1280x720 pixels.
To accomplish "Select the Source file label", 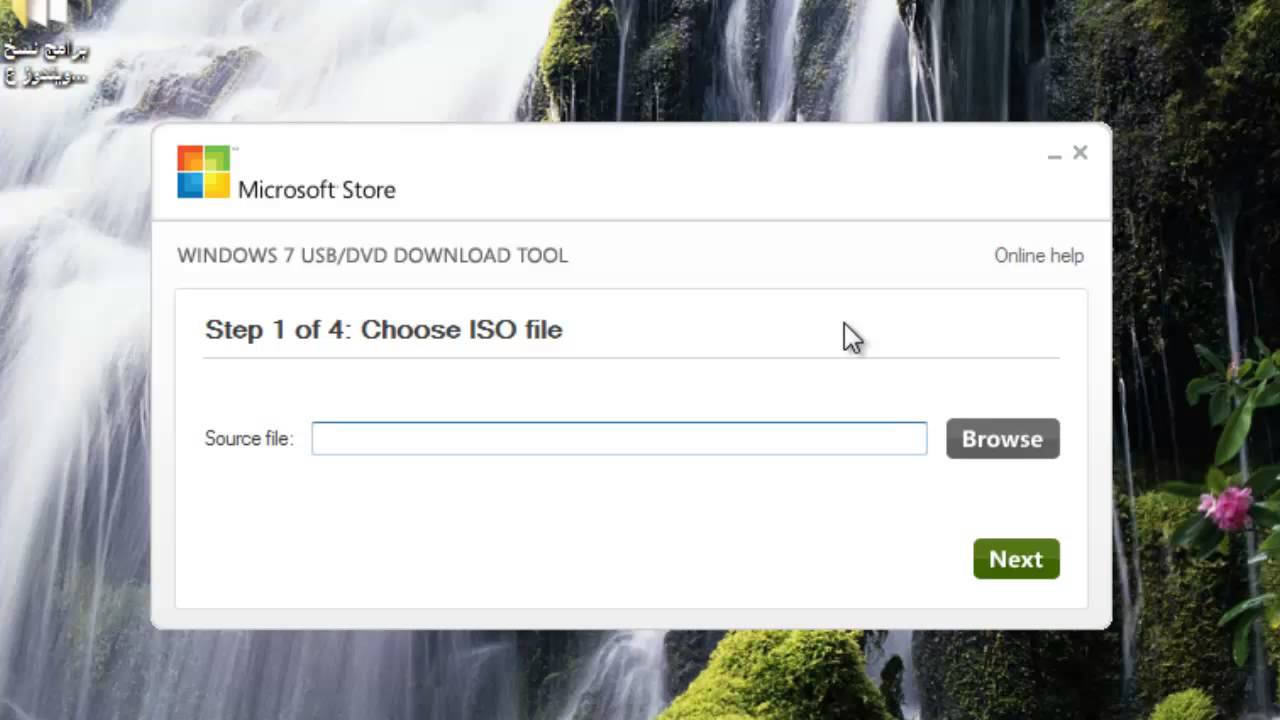I will (248, 438).
